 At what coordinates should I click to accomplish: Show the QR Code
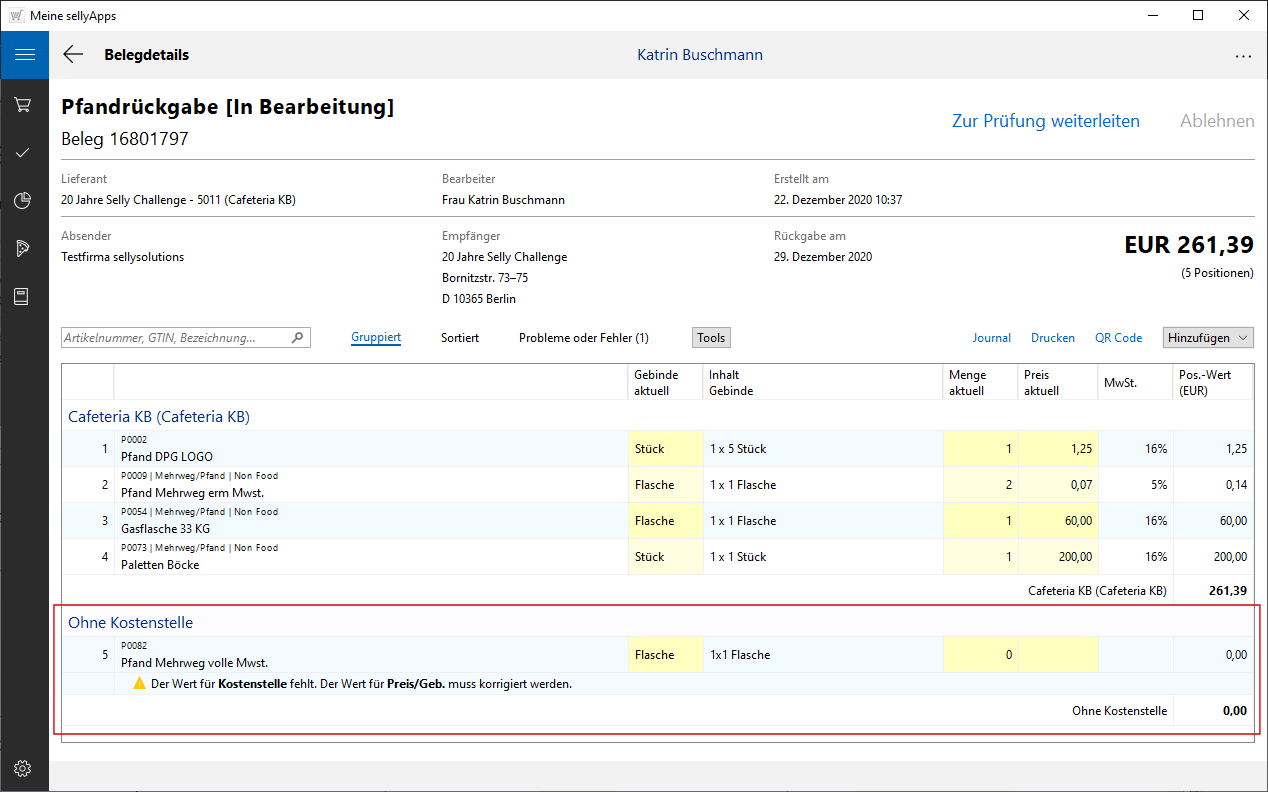(x=1118, y=338)
